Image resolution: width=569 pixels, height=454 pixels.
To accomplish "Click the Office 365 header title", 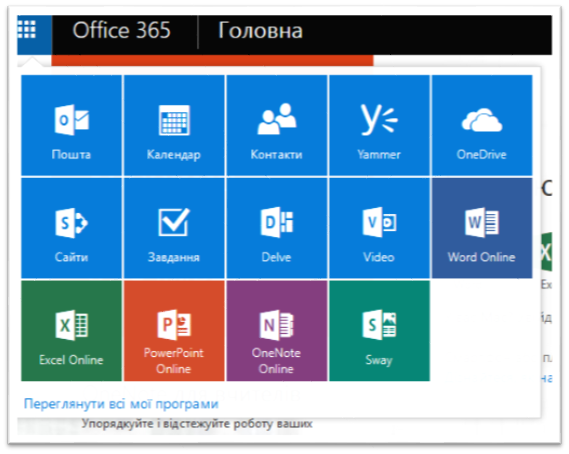I will point(122,30).
